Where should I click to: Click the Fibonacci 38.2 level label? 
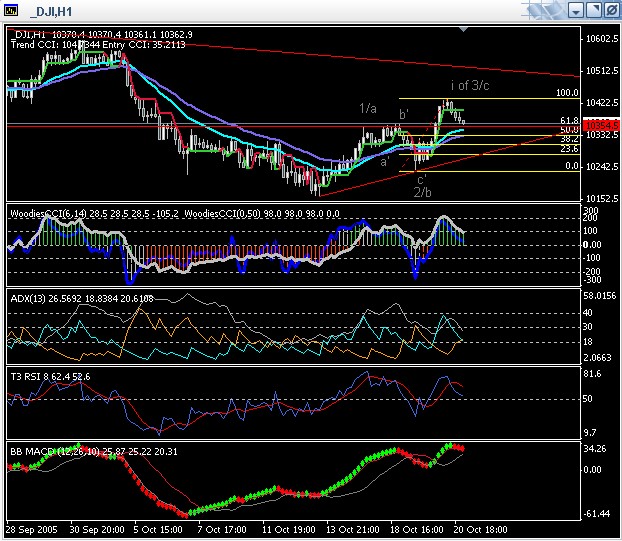coord(570,139)
